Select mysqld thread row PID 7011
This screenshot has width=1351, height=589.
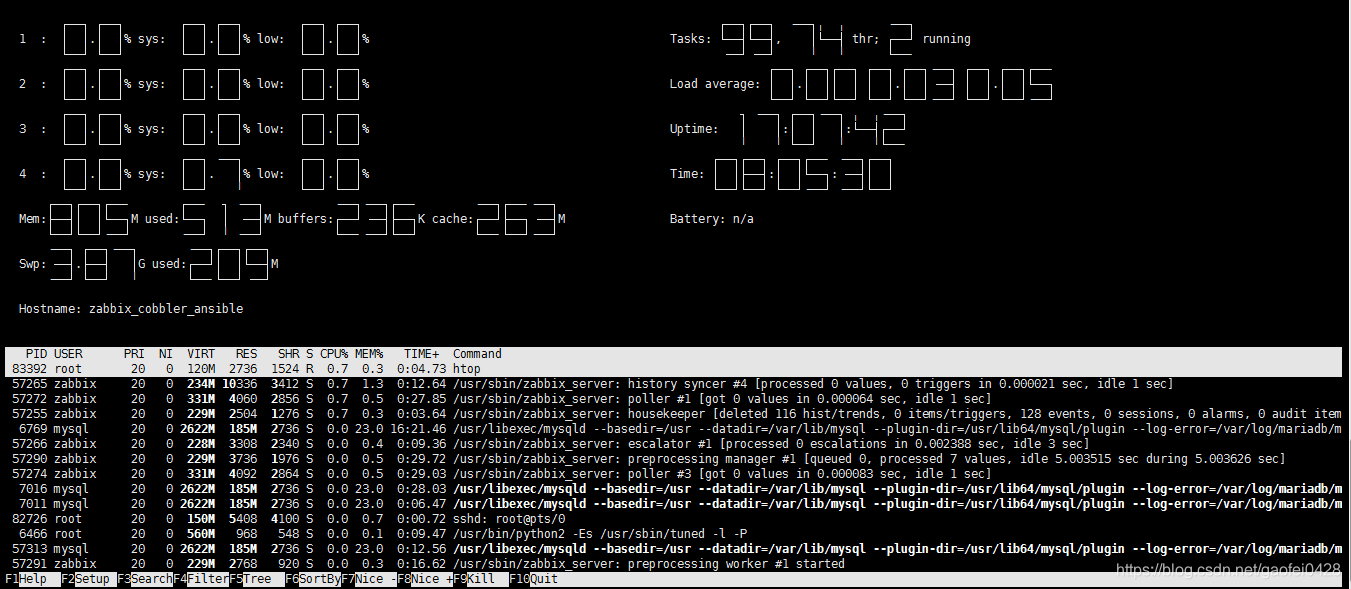coord(674,504)
